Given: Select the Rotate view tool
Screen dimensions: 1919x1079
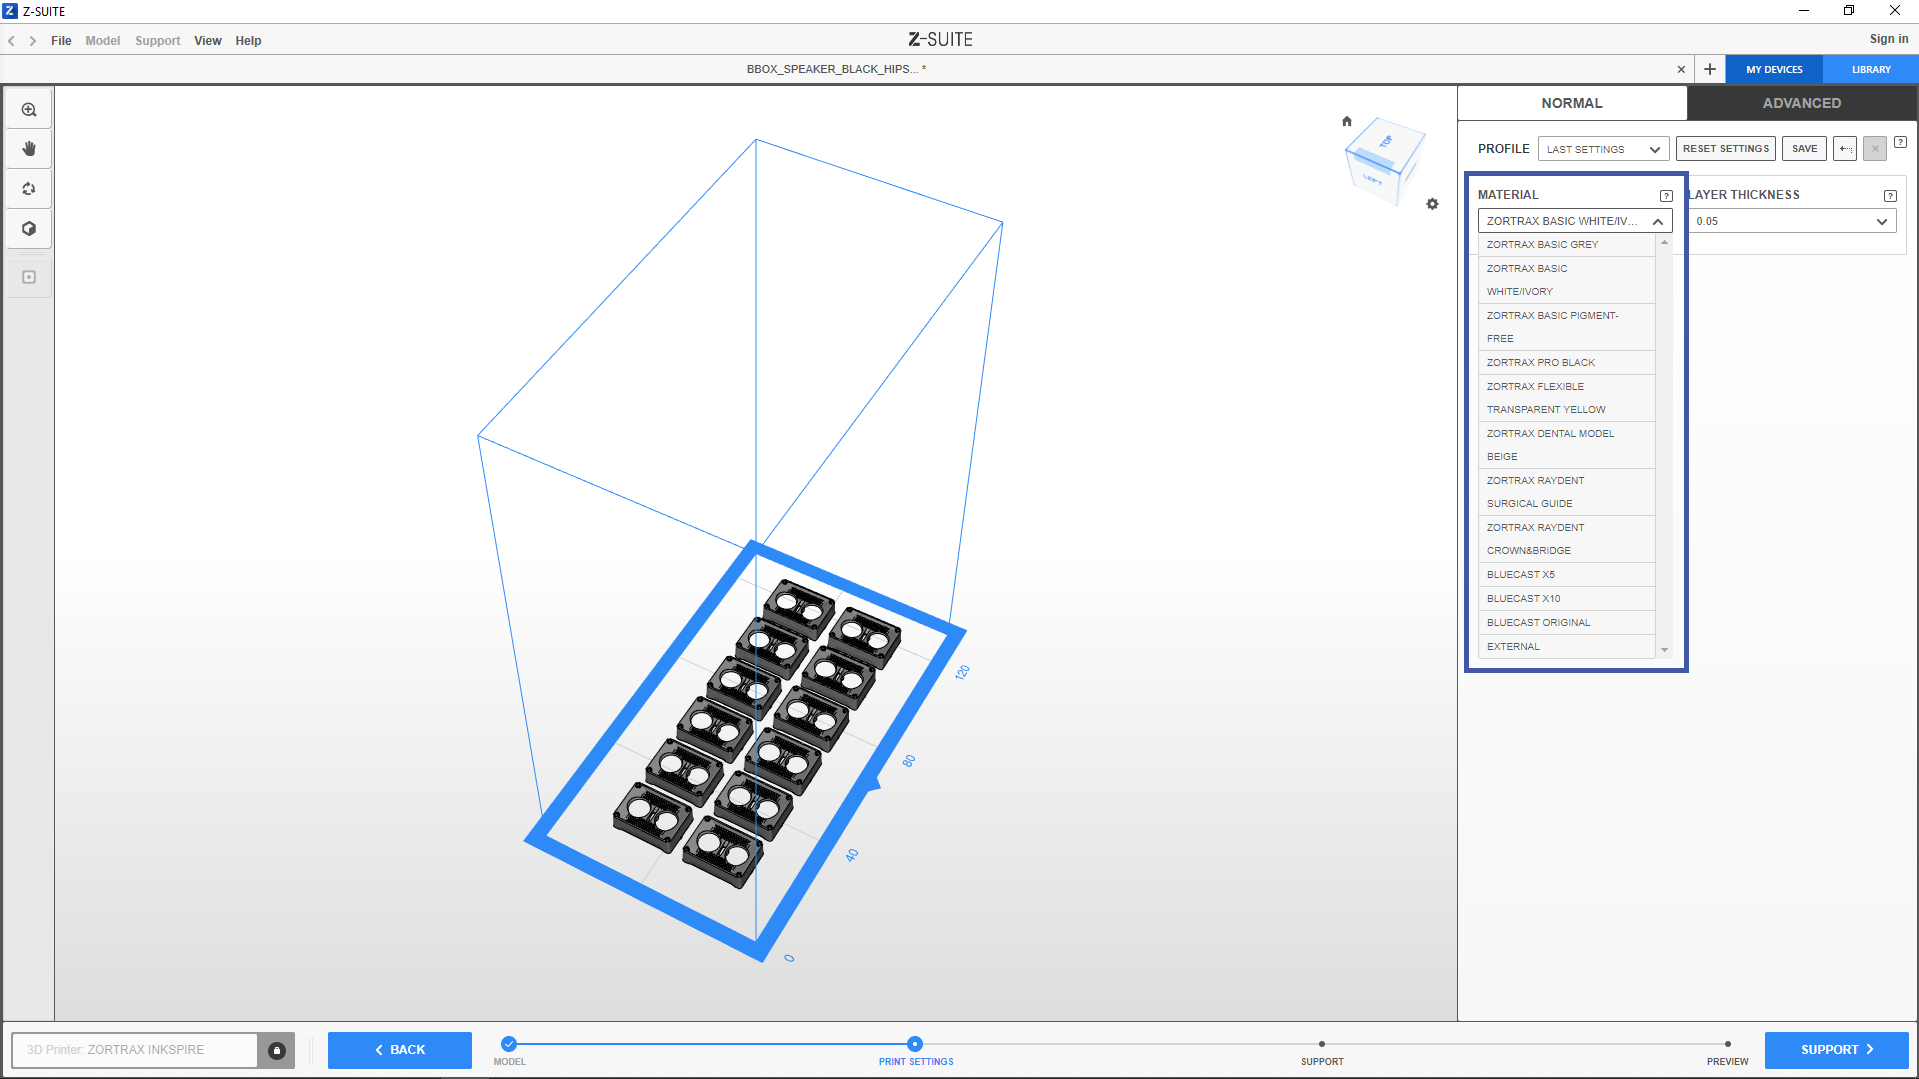Looking at the screenshot, I should (29, 189).
